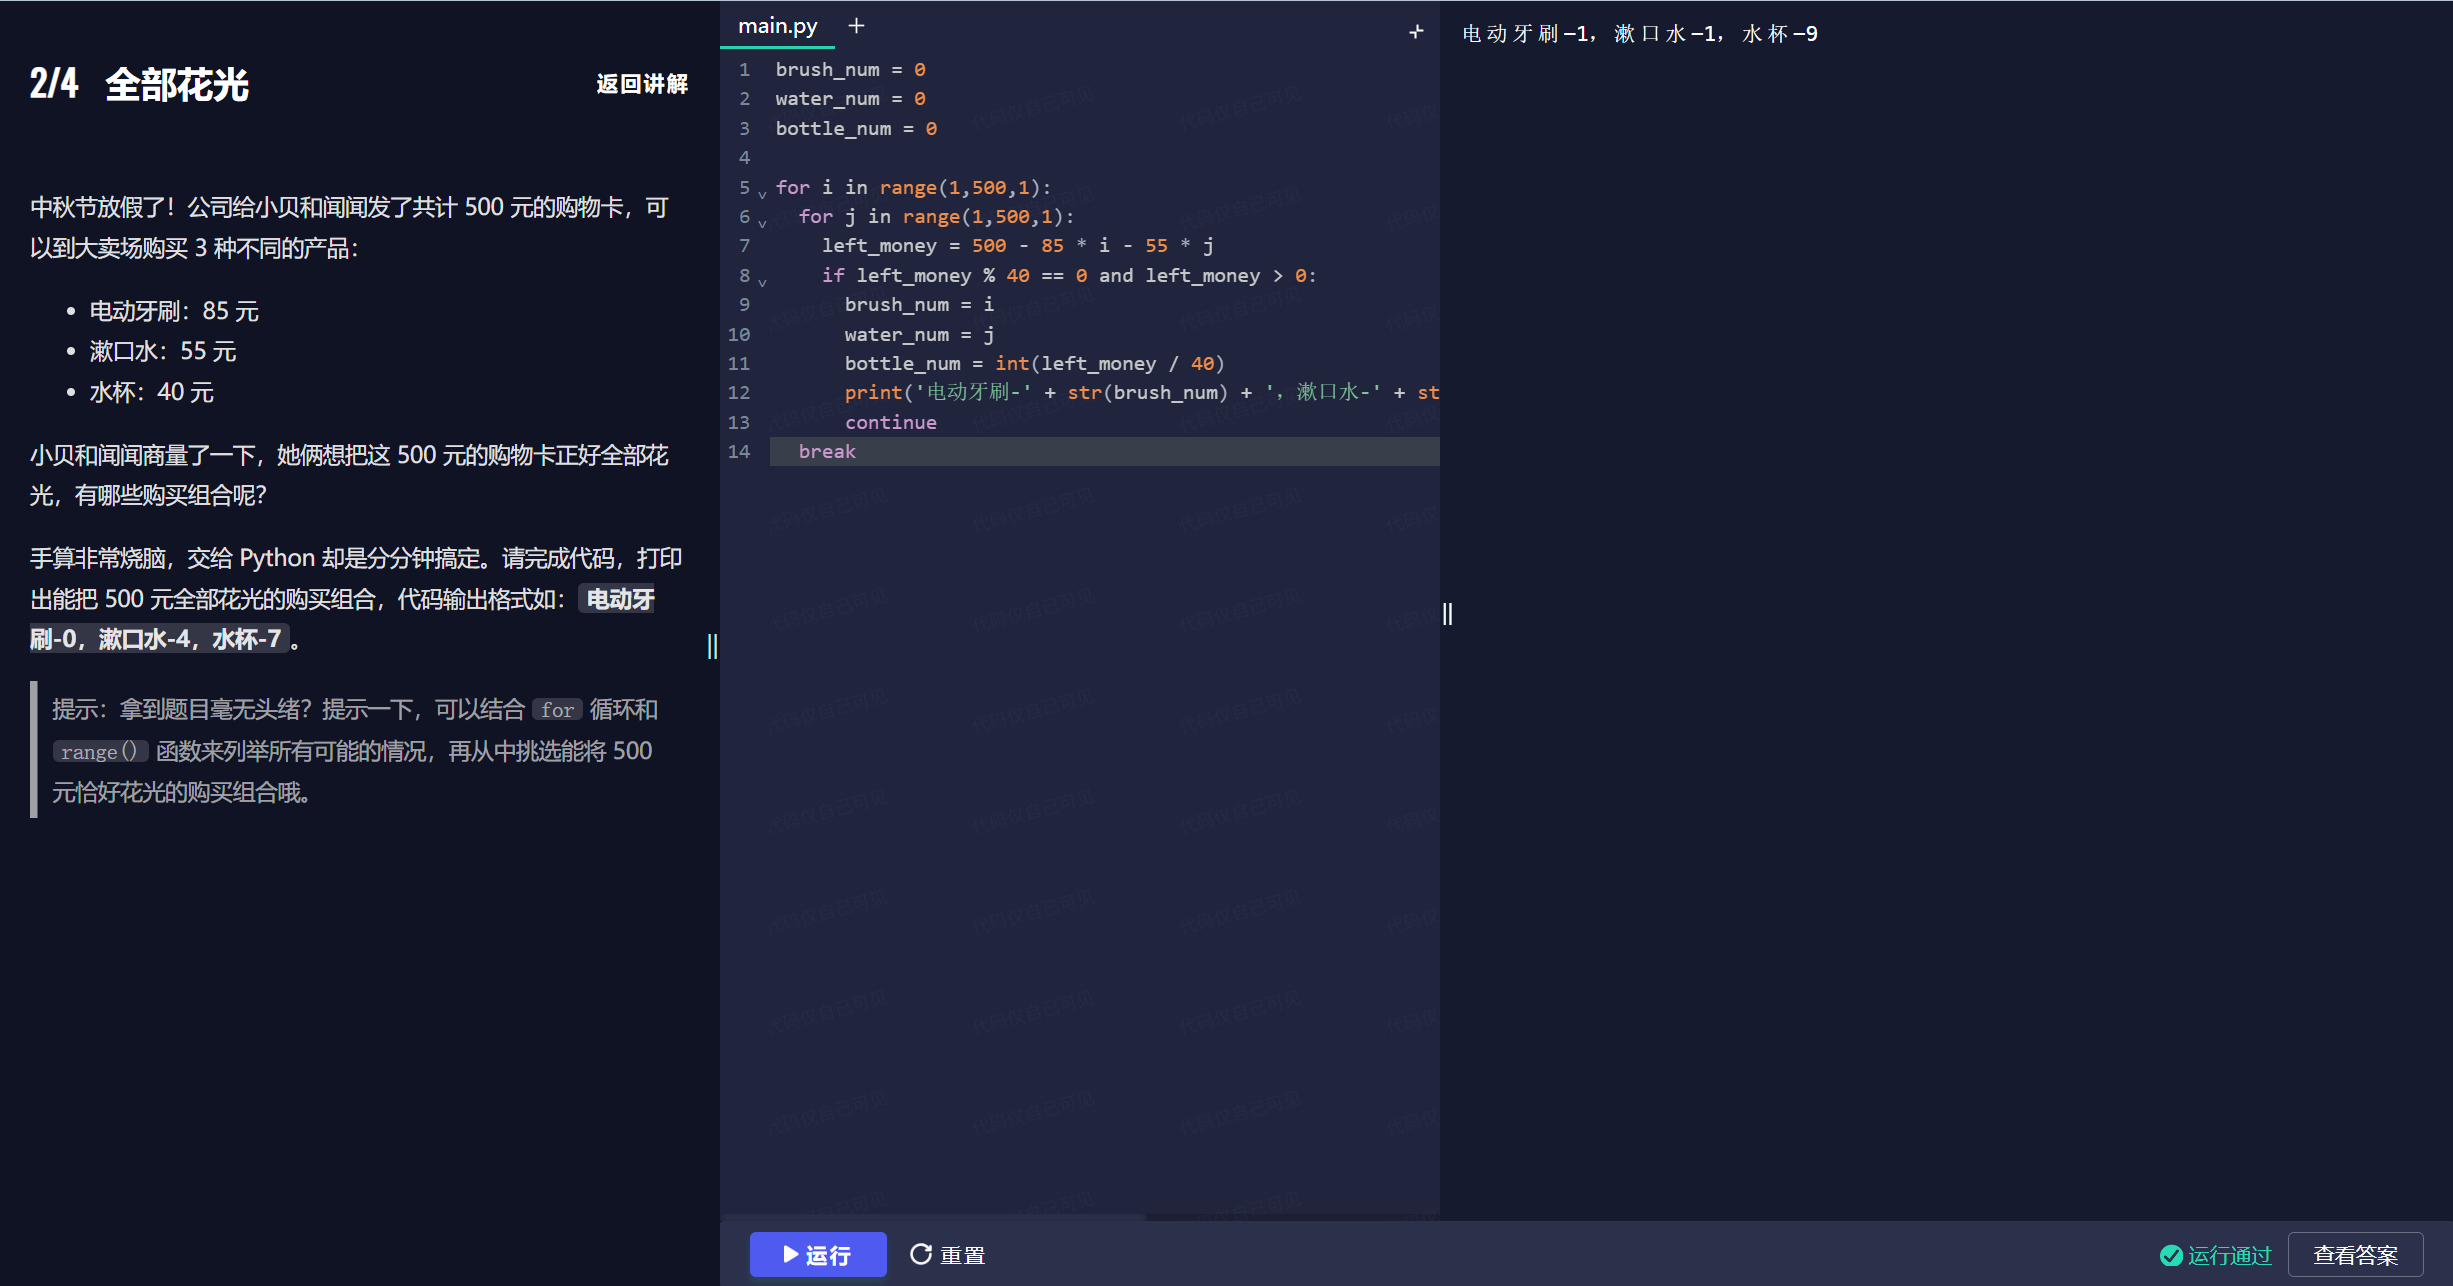
Task: Collapse the for j loop on line 6
Action: (x=762, y=223)
